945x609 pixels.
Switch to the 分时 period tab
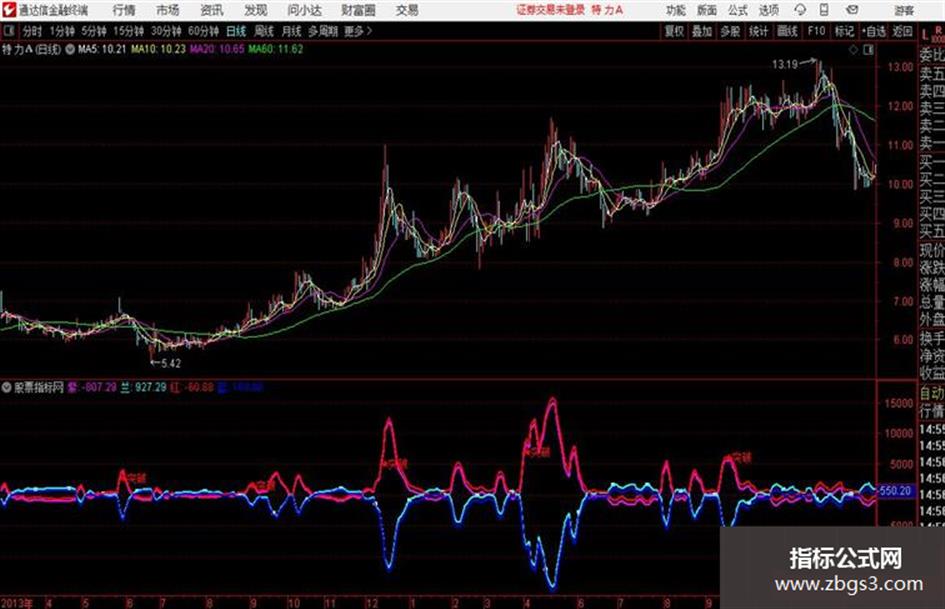(32, 31)
